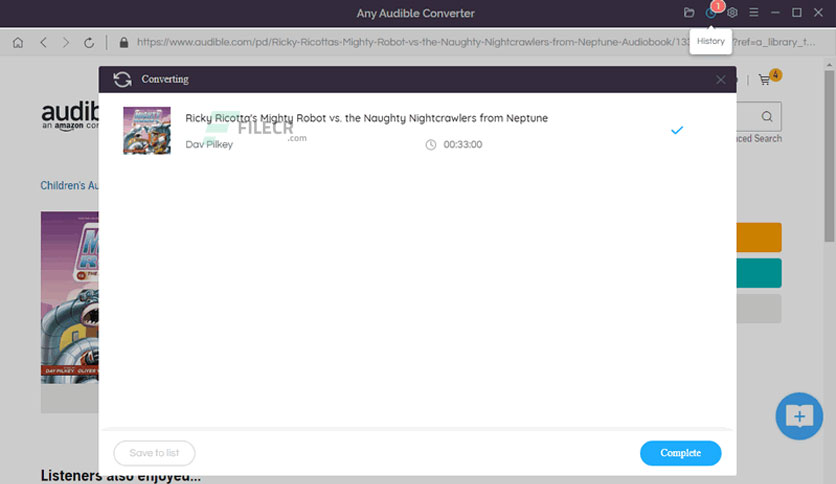Open the output folder icon in title bar
Image resolution: width=836 pixels, height=484 pixels.
coord(689,12)
